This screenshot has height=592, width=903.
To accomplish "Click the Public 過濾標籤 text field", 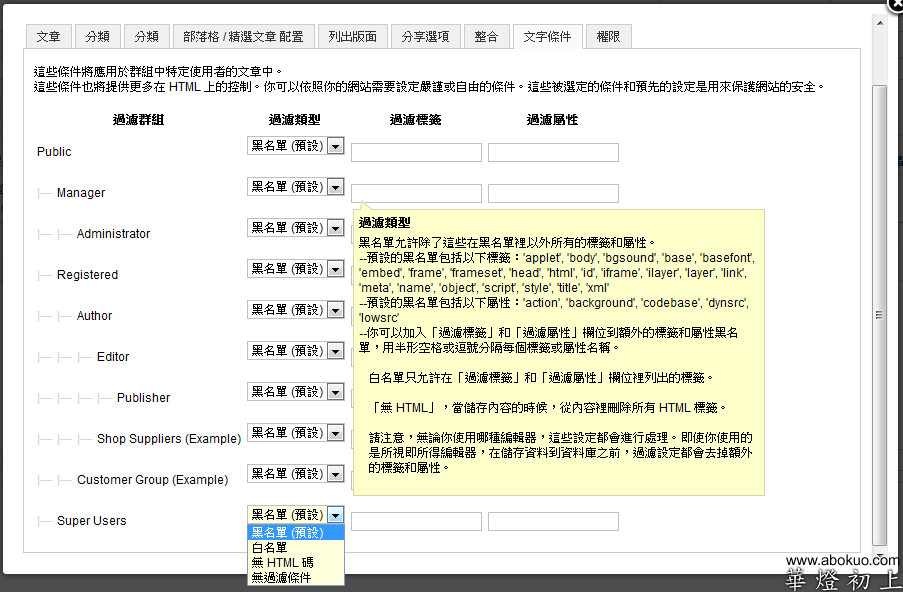I will tap(416, 153).
